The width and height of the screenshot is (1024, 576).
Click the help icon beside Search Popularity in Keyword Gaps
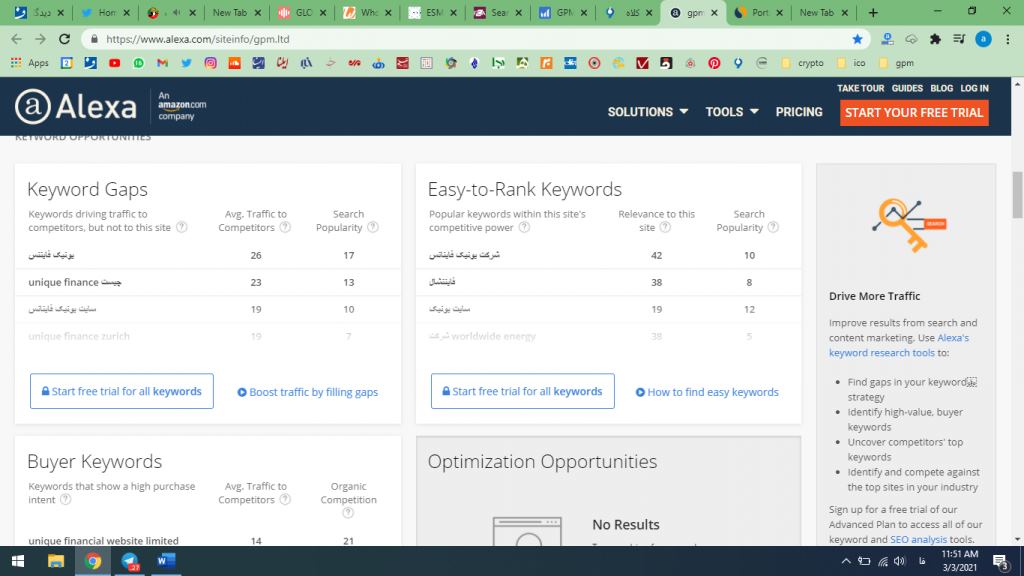[x=373, y=228]
